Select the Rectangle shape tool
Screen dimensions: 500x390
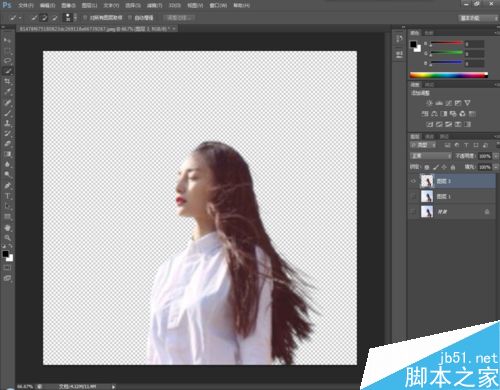pos(7,217)
